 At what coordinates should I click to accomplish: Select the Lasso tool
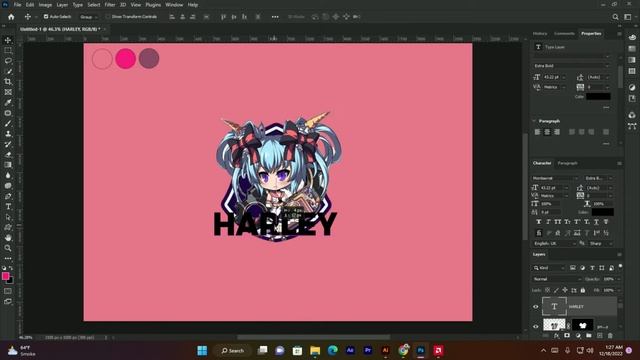(8, 61)
